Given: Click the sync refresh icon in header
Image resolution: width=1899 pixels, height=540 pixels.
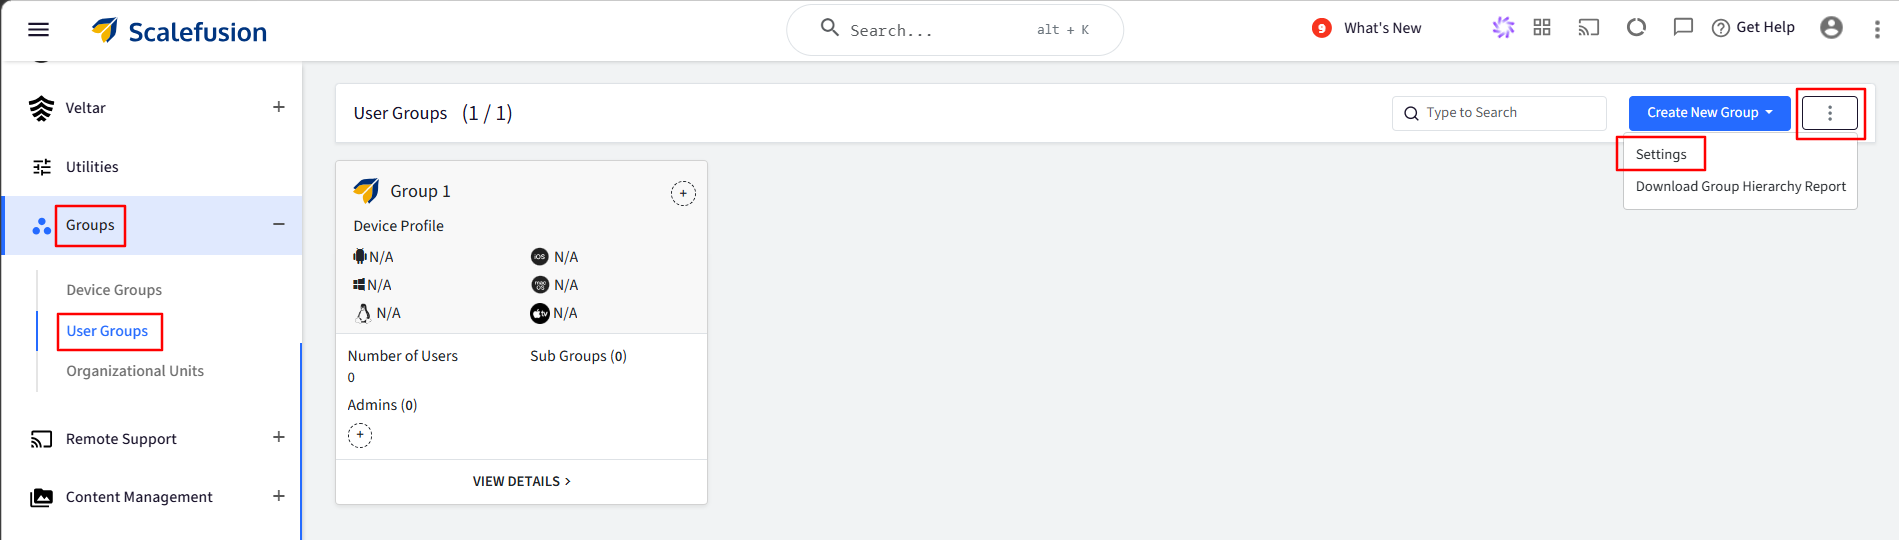Looking at the screenshot, I should 1636,28.
